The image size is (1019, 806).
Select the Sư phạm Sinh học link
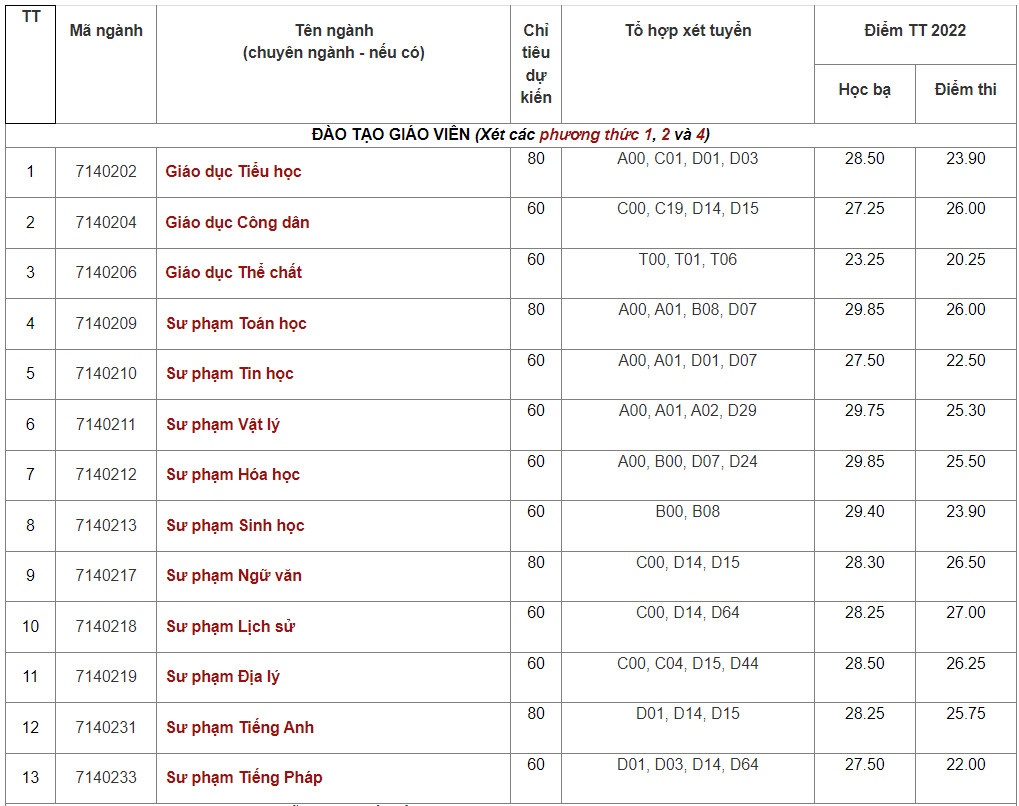coord(235,526)
